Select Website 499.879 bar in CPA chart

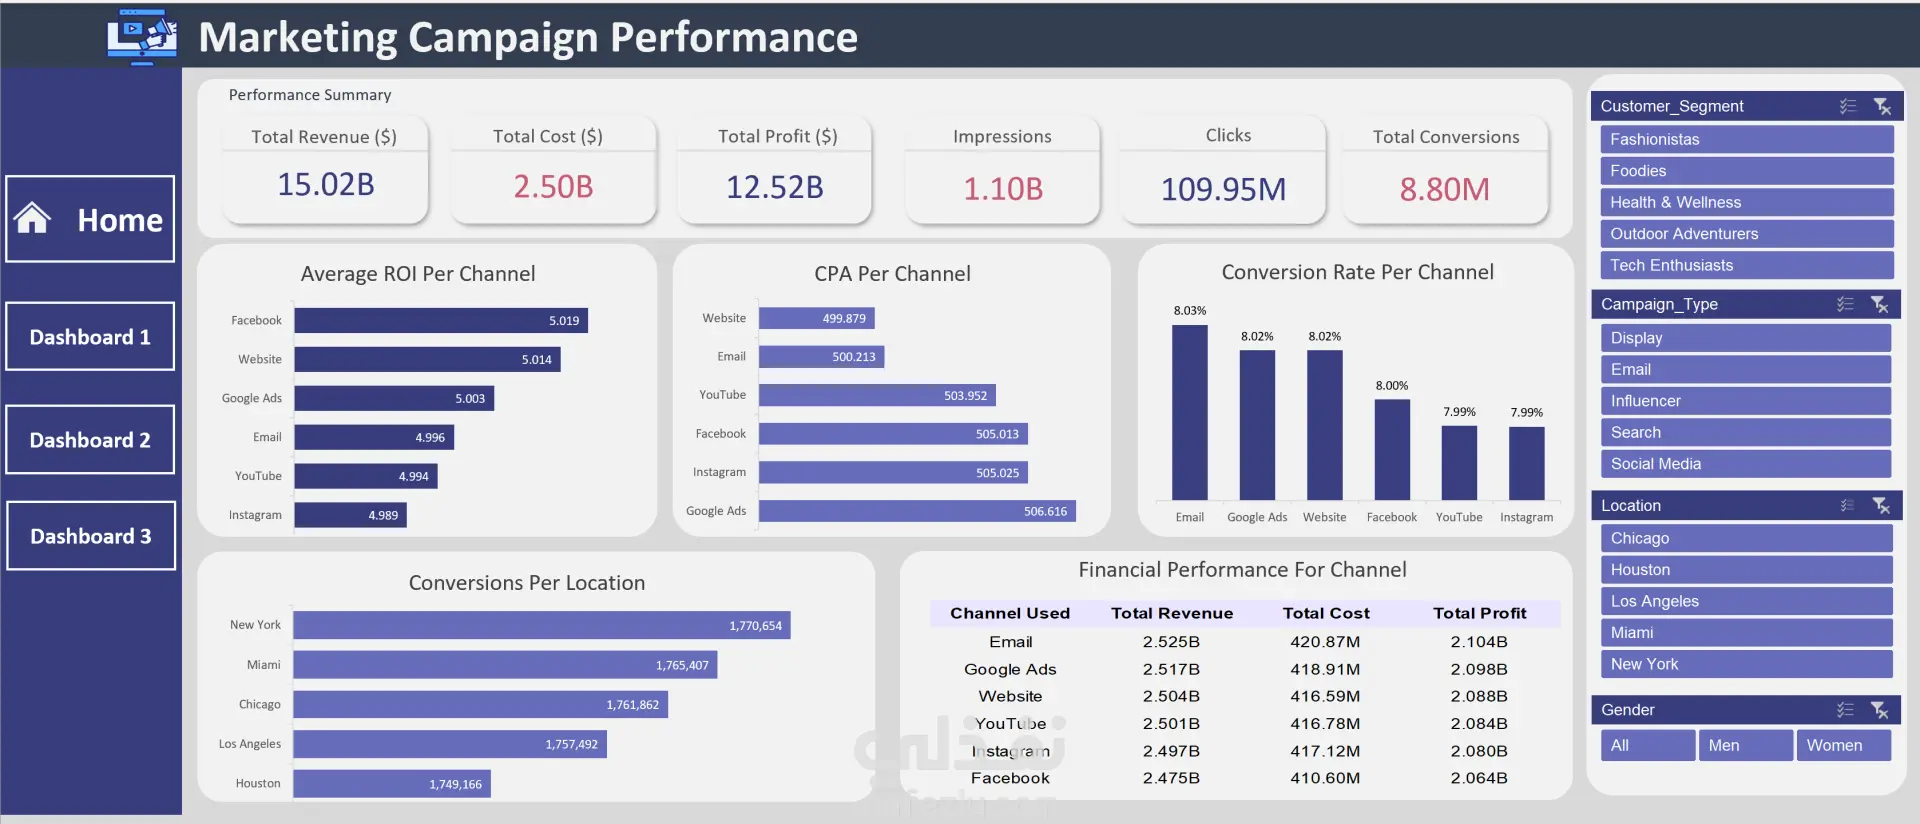point(817,318)
